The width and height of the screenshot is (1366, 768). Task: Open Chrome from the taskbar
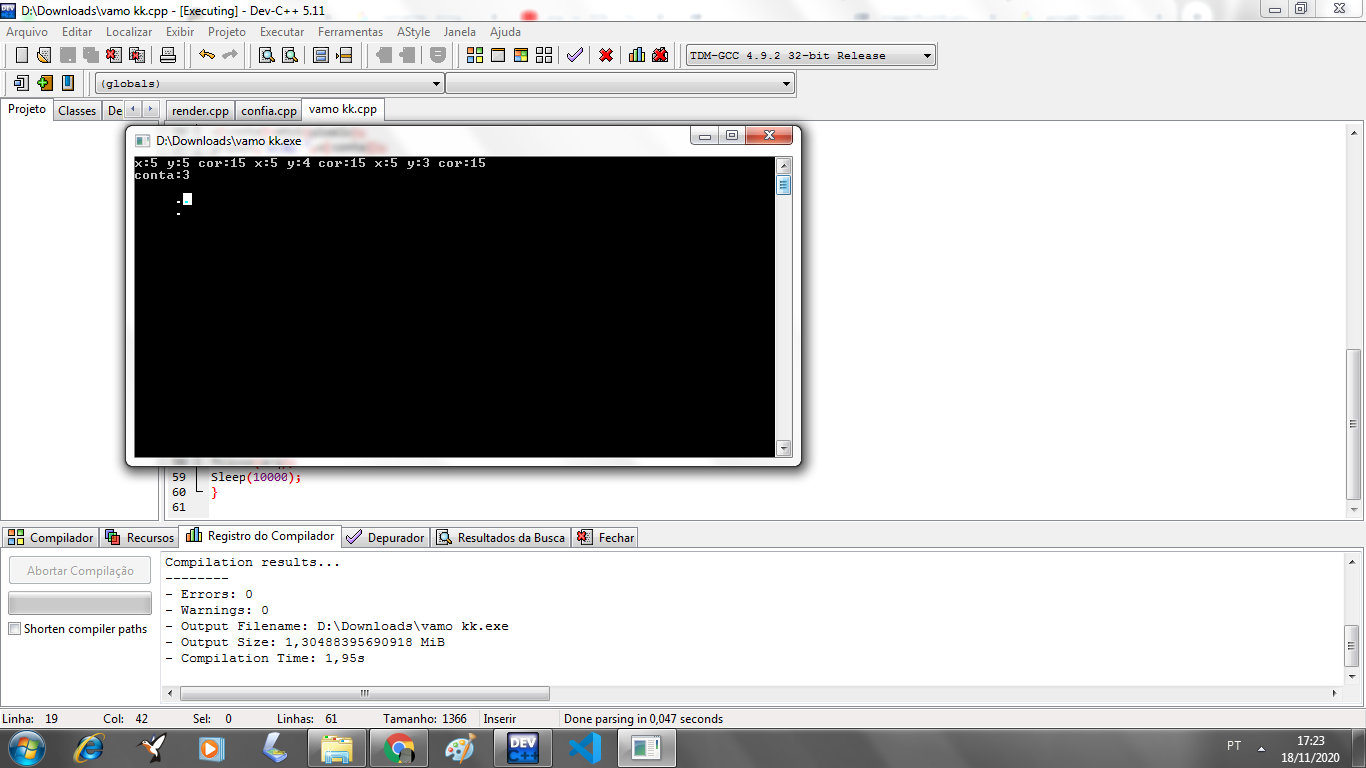coord(399,747)
